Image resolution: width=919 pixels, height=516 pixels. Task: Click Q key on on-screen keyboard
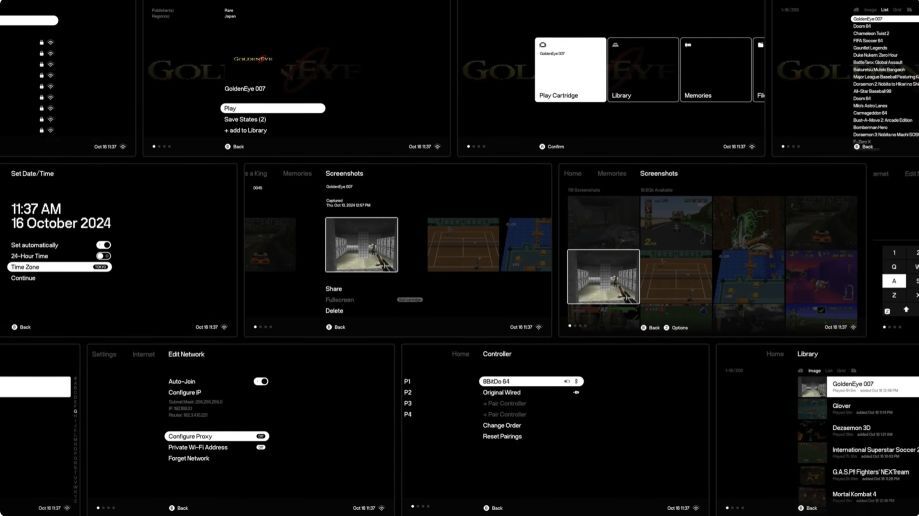click(x=894, y=267)
